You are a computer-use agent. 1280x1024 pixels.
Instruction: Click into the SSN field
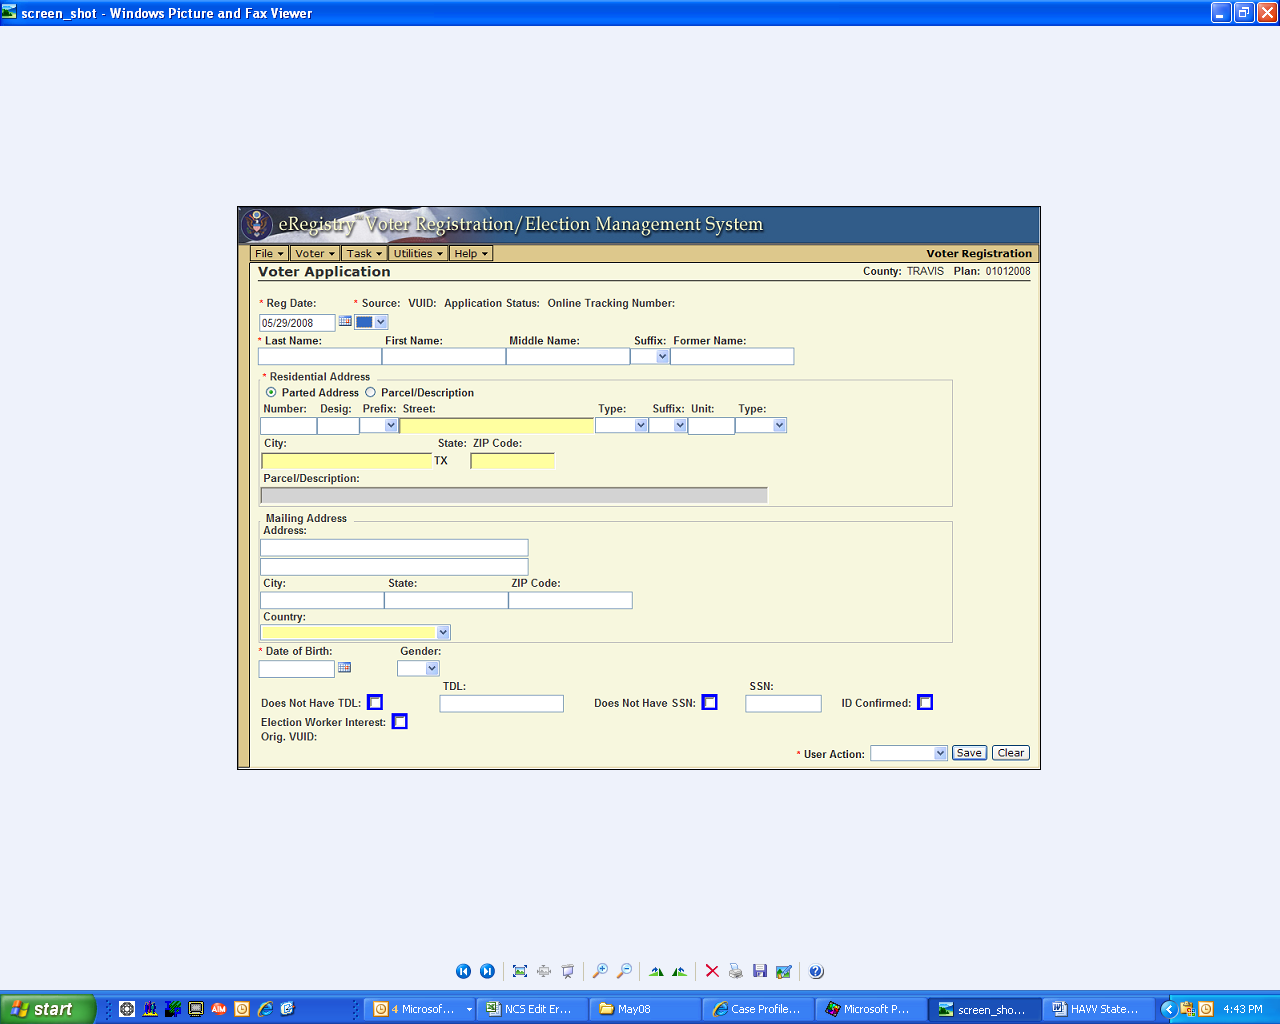[784, 704]
